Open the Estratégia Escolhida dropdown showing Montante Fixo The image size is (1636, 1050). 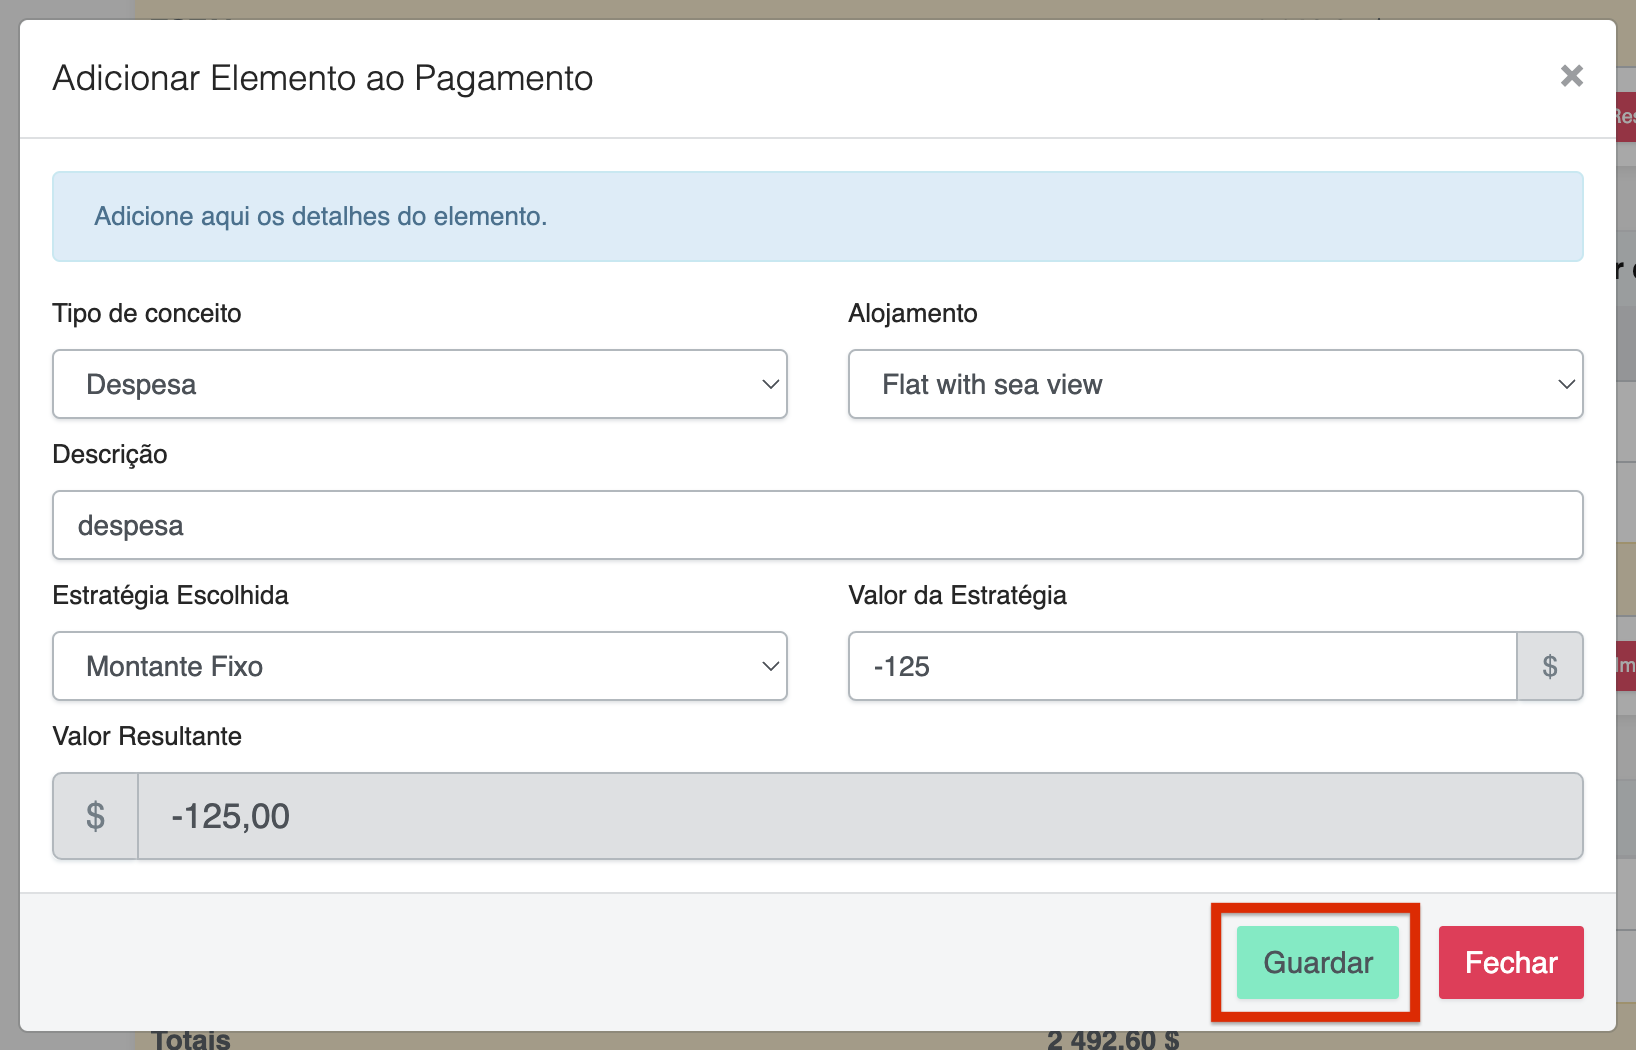(x=420, y=666)
